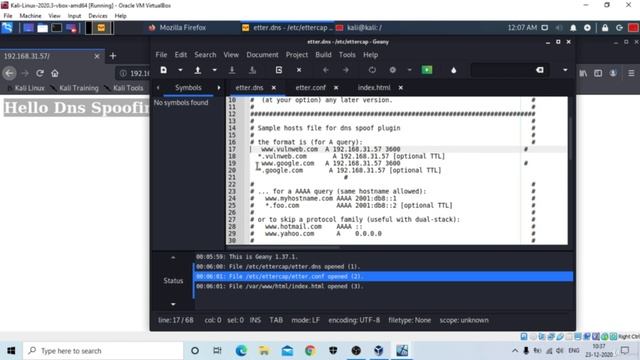Open the toolbar overflow dropdown arrow
This screenshot has width=640, height=360.
(x=565, y=70)
